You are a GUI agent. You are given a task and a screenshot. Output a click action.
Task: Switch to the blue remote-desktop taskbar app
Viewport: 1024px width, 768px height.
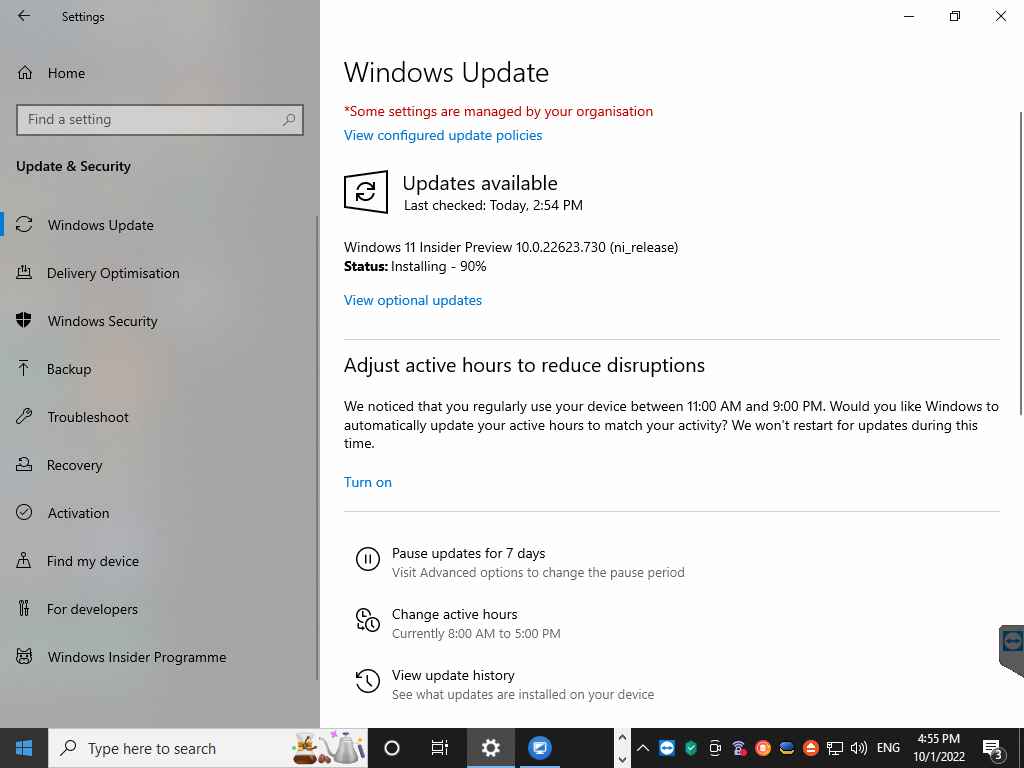(x=539, y=748)
